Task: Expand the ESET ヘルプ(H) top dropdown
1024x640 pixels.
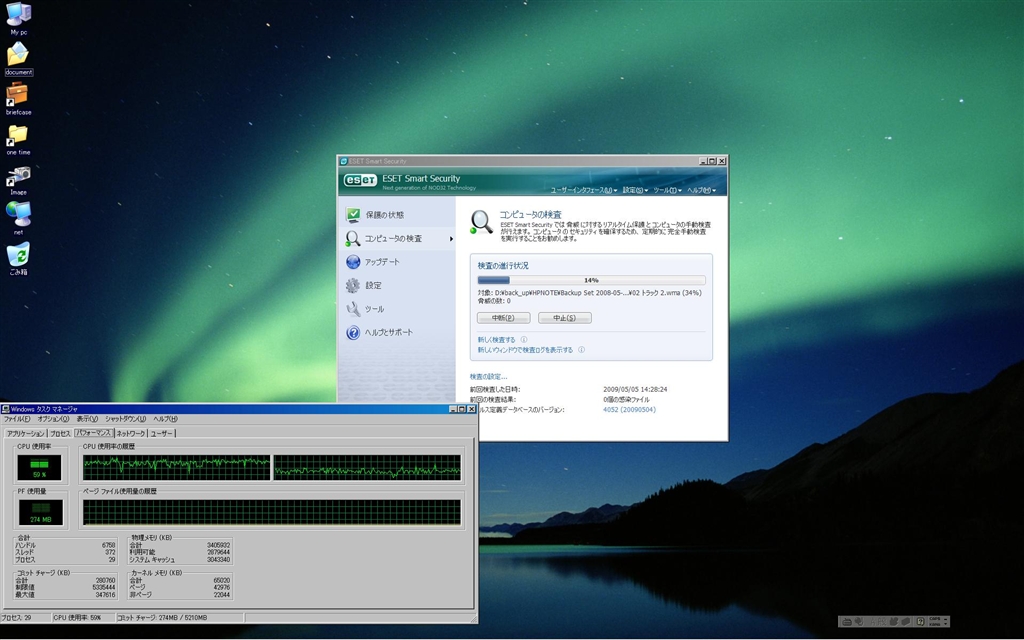Action: tap(699, 190)
